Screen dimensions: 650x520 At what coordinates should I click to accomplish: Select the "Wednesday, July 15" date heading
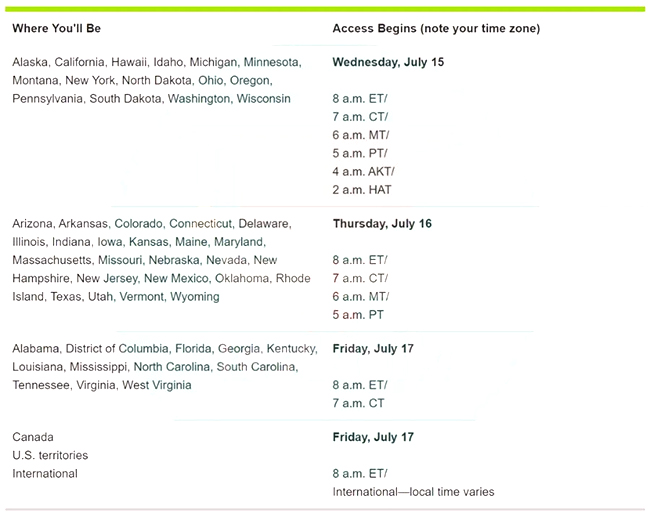(388, 62)
